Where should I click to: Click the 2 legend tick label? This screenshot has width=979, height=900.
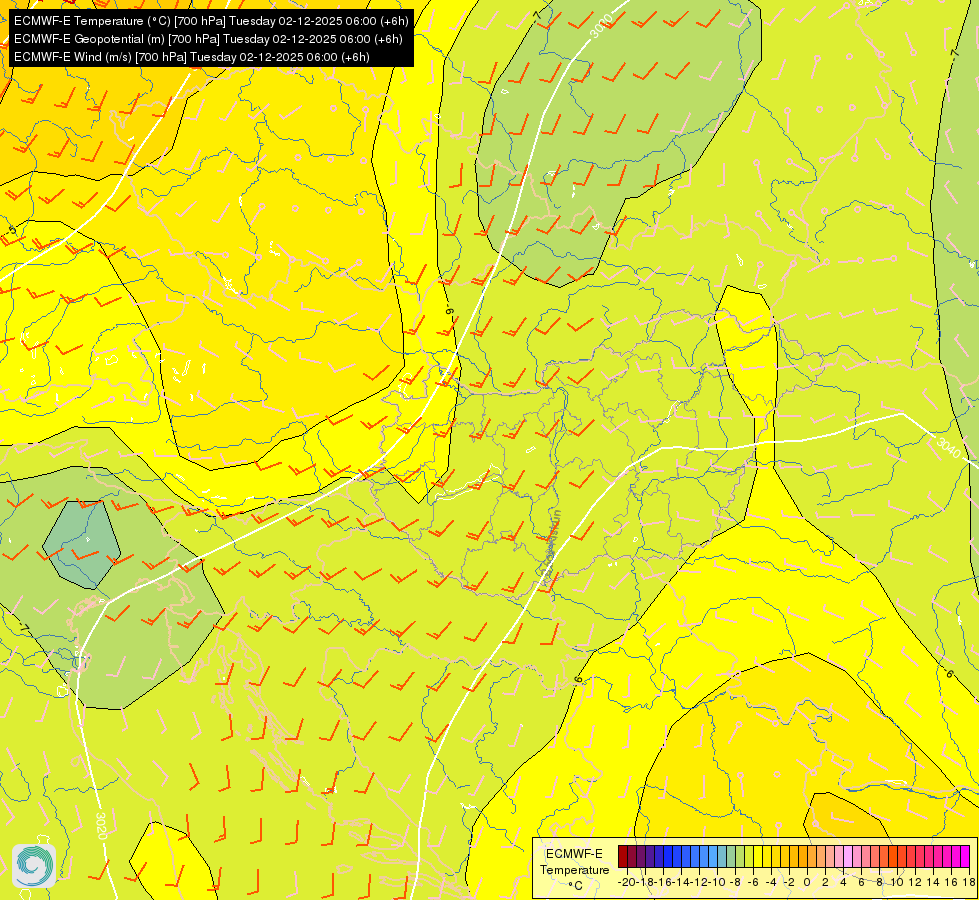[x=825, y=882]
